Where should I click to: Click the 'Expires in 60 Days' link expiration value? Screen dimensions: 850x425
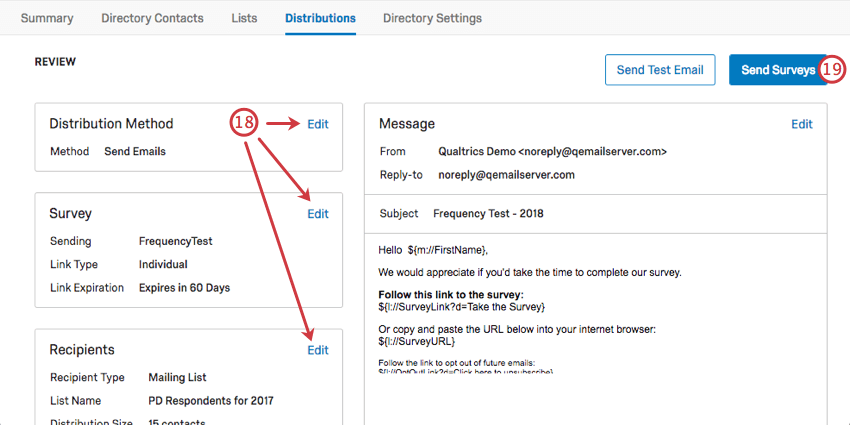pyautogui.click(x=184, y=288)
